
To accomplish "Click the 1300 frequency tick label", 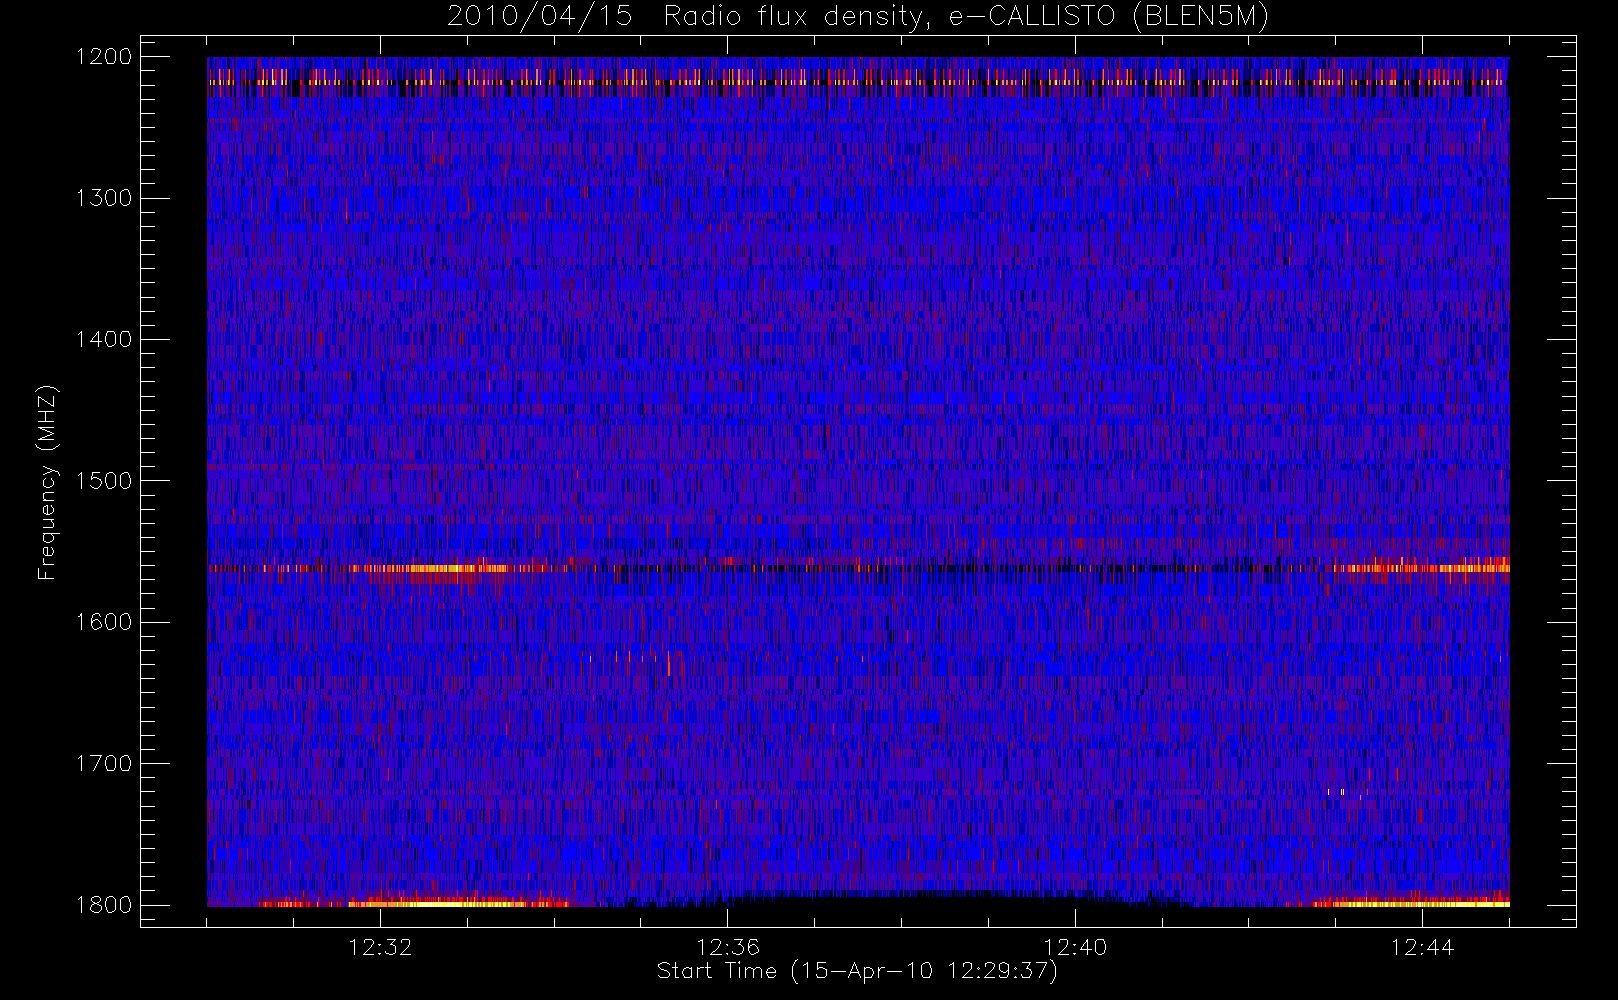I will click(104, 197).
